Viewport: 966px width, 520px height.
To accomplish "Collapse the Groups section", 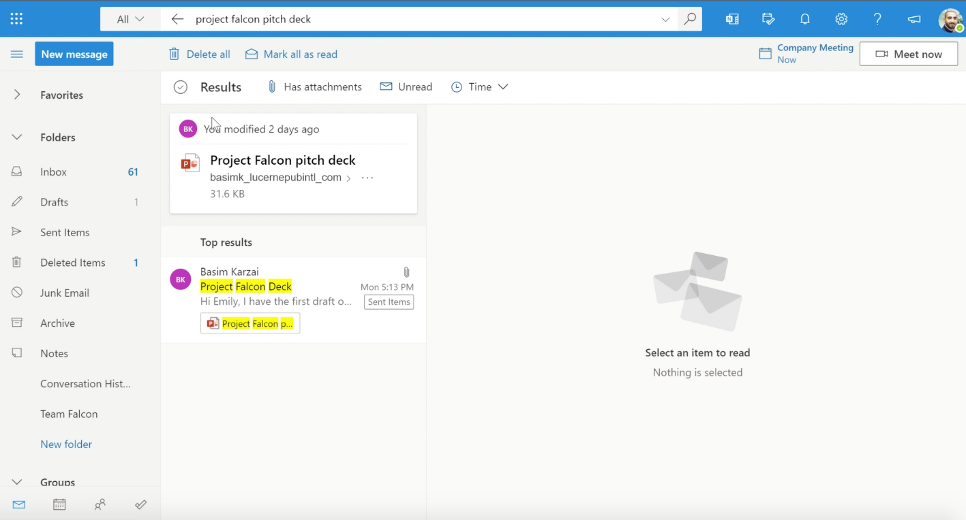I will click(17, 482).
